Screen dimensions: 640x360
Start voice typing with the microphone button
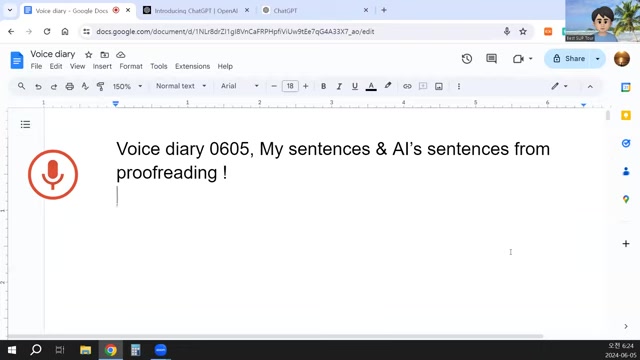[53, 175]
